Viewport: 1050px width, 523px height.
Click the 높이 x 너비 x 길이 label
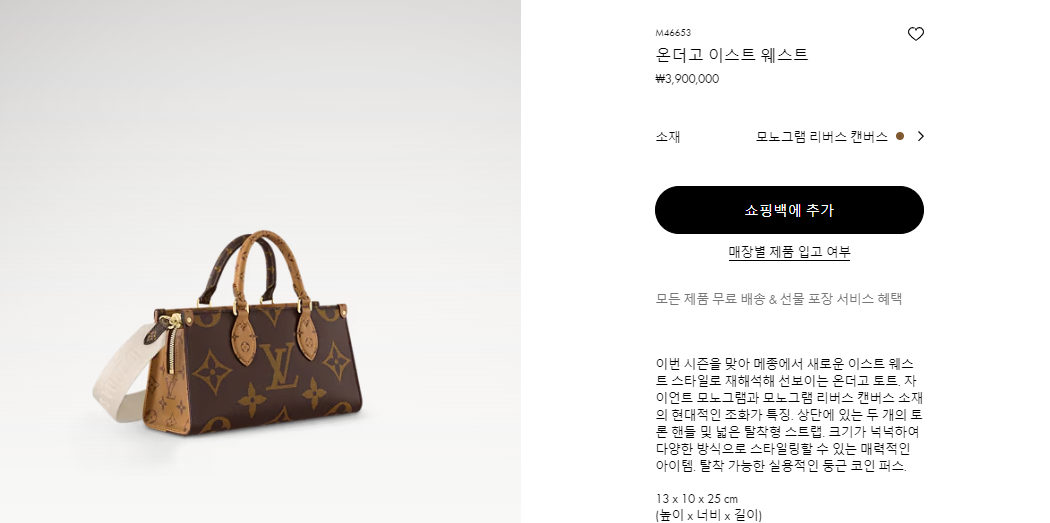(708, 515)
